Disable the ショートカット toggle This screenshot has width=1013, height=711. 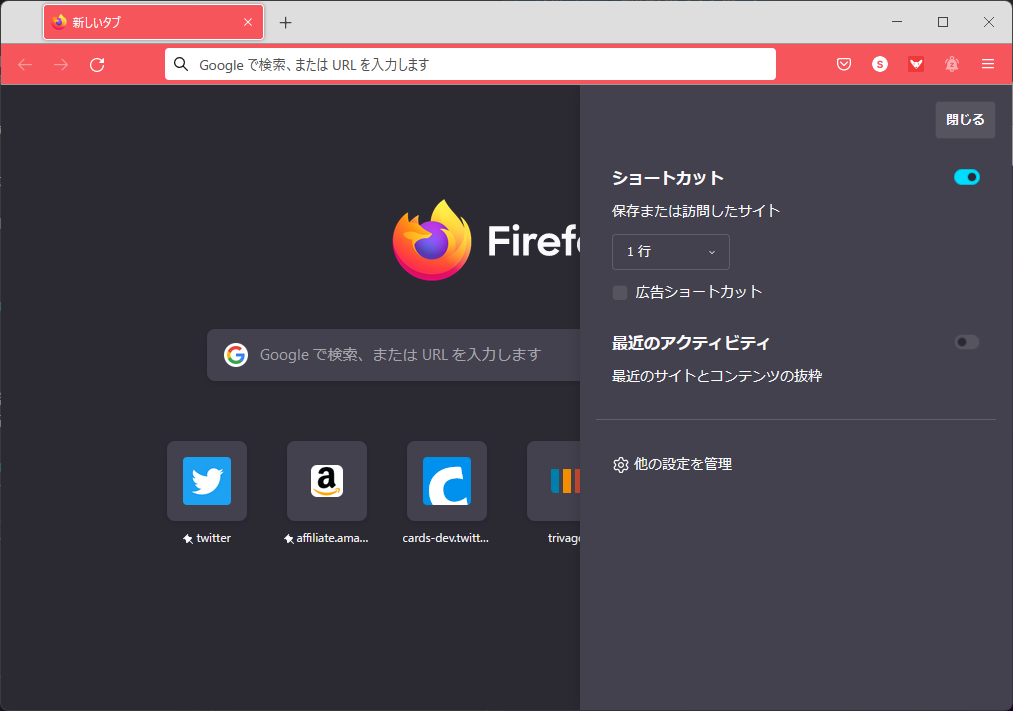[x=966, y=177]
